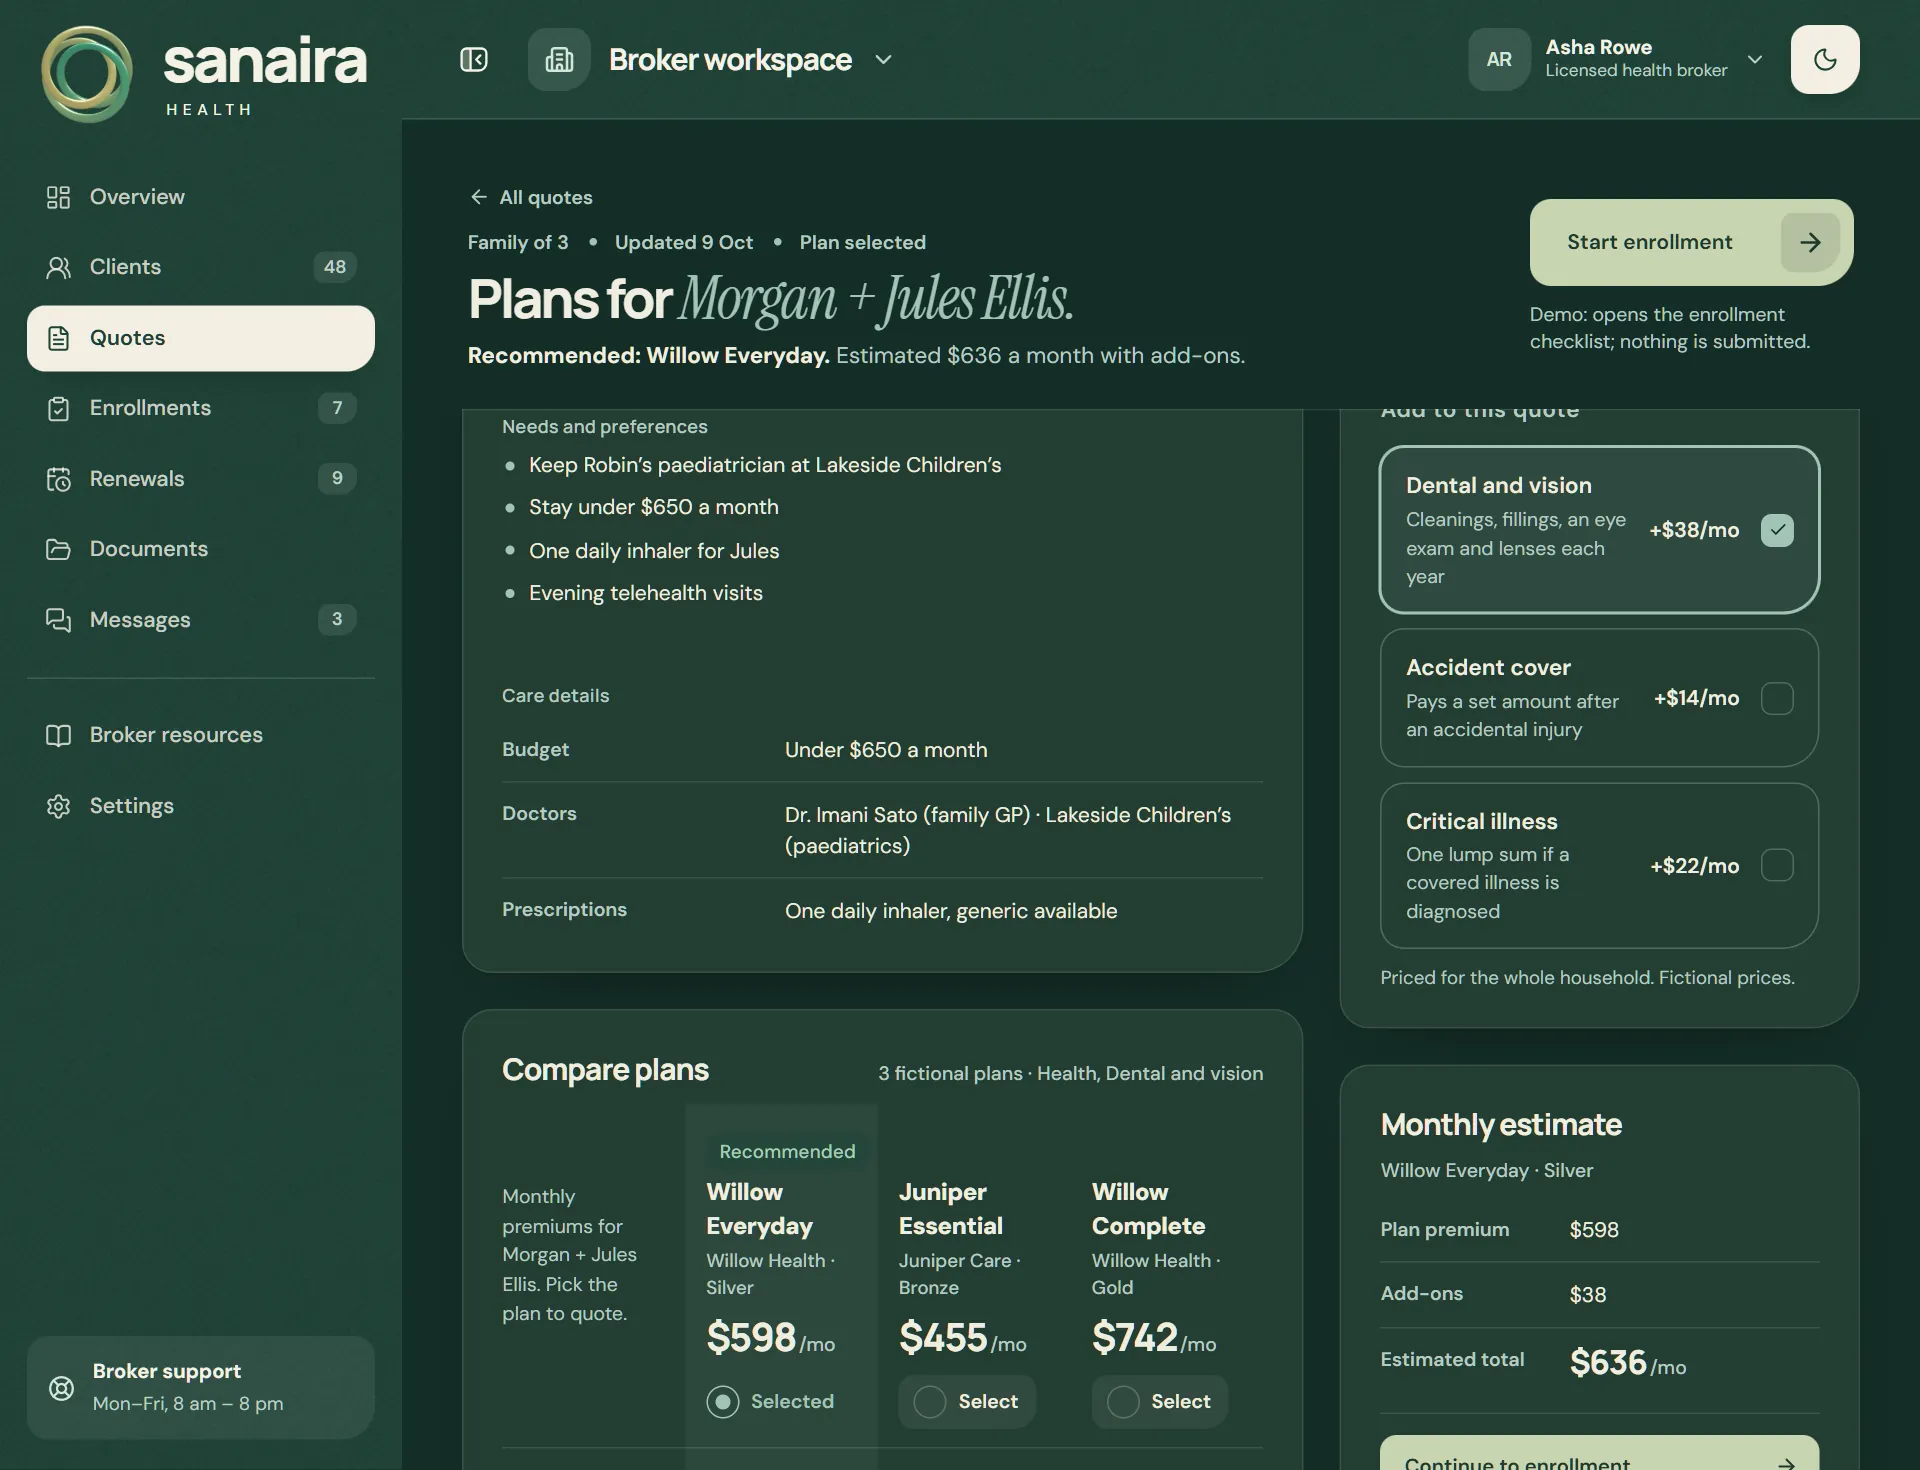Click the Broker support lifebuoy icon
Image resolution: width=1920 pixels, height=1470 pixels.
pos(61,1388)
